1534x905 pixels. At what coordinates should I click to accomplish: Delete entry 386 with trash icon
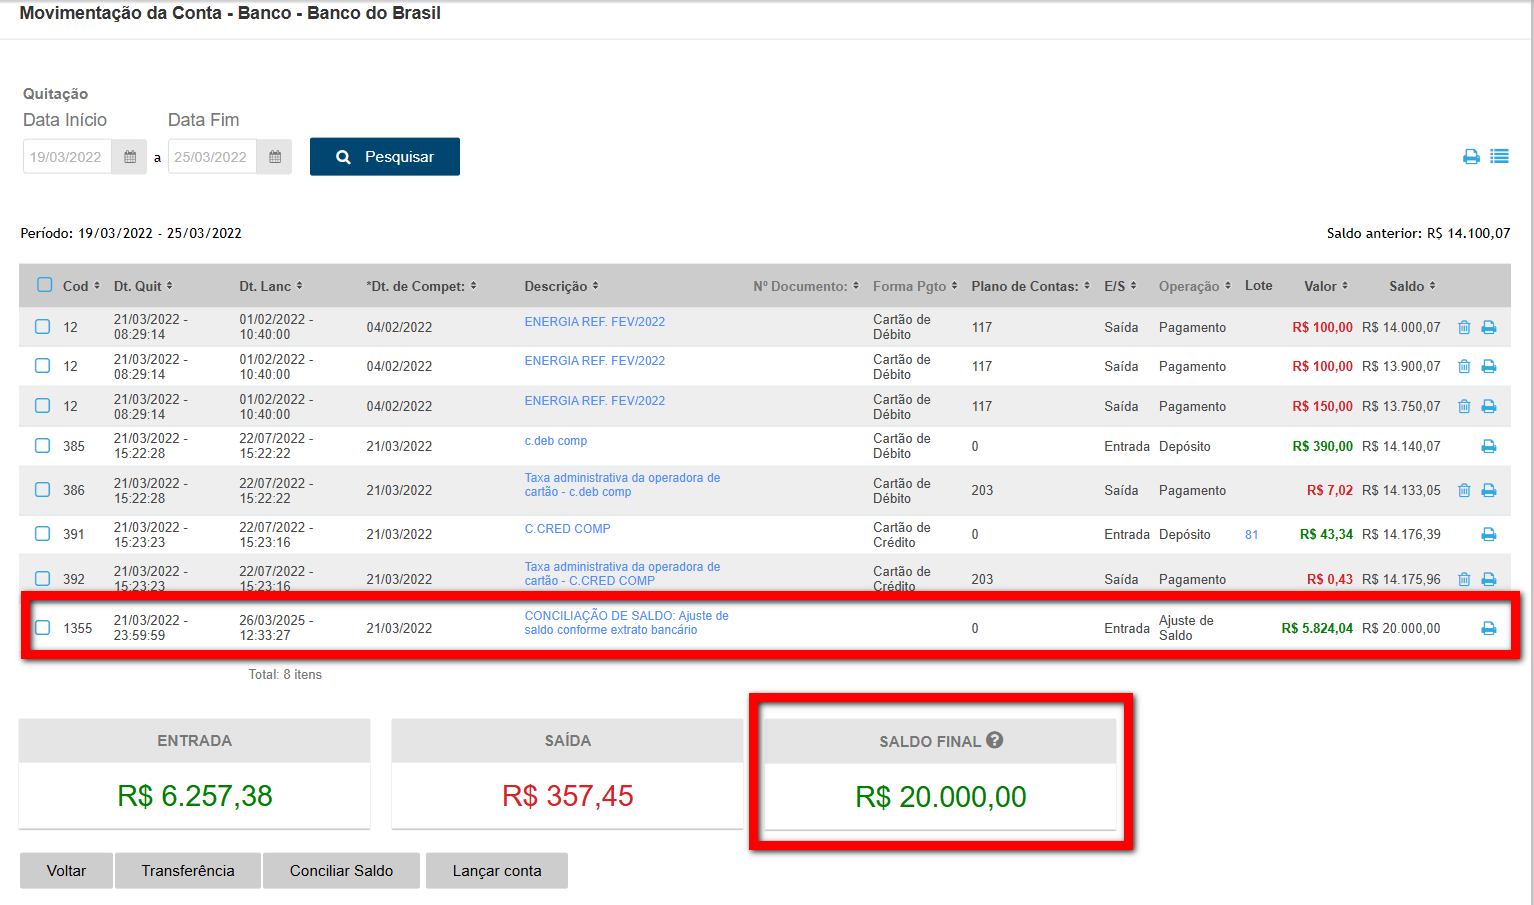coord(1464,490)
